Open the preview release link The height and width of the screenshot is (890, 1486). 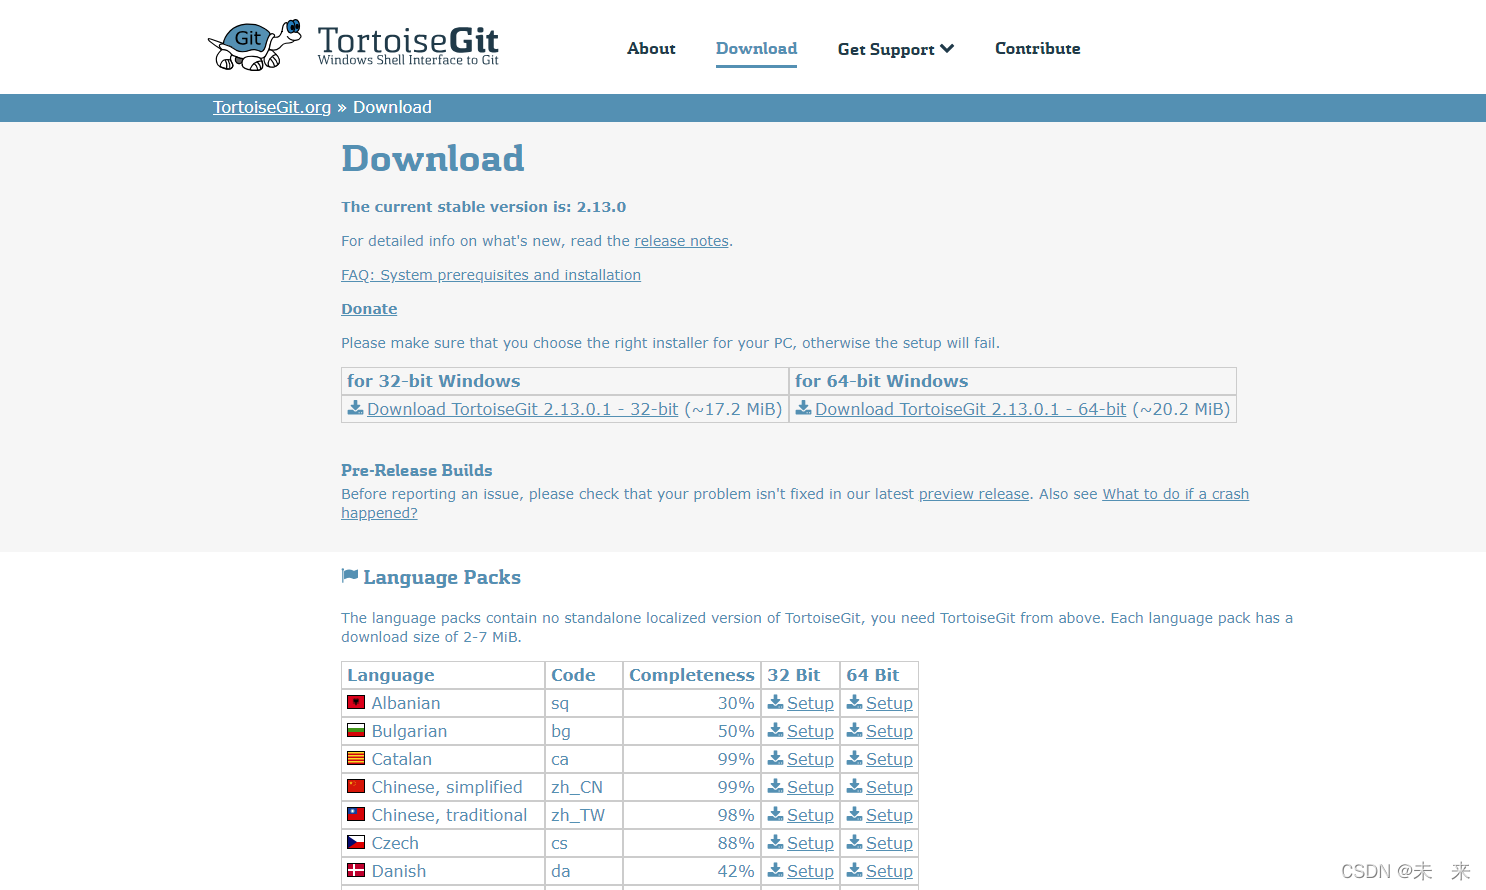point(974,494)
